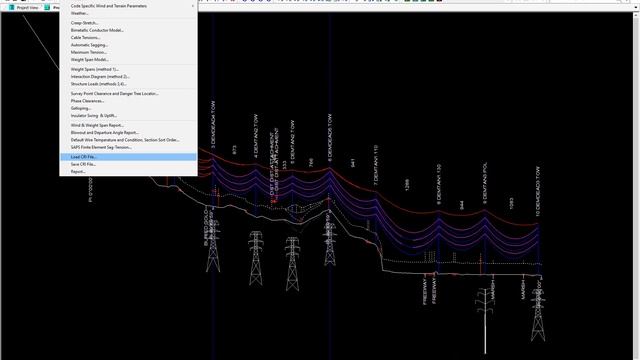This screenshot has height=360, width=640.
Task: Select Wind & Weight Span Report...
Action: (x=129, y=125)
